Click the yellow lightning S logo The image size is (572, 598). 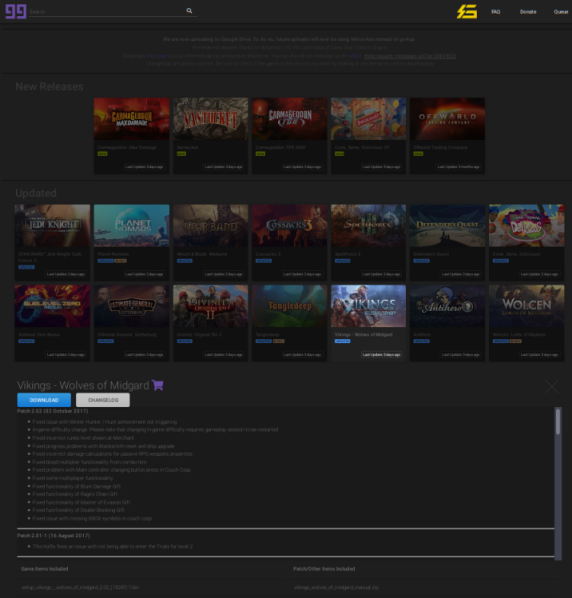pos(467,11)
